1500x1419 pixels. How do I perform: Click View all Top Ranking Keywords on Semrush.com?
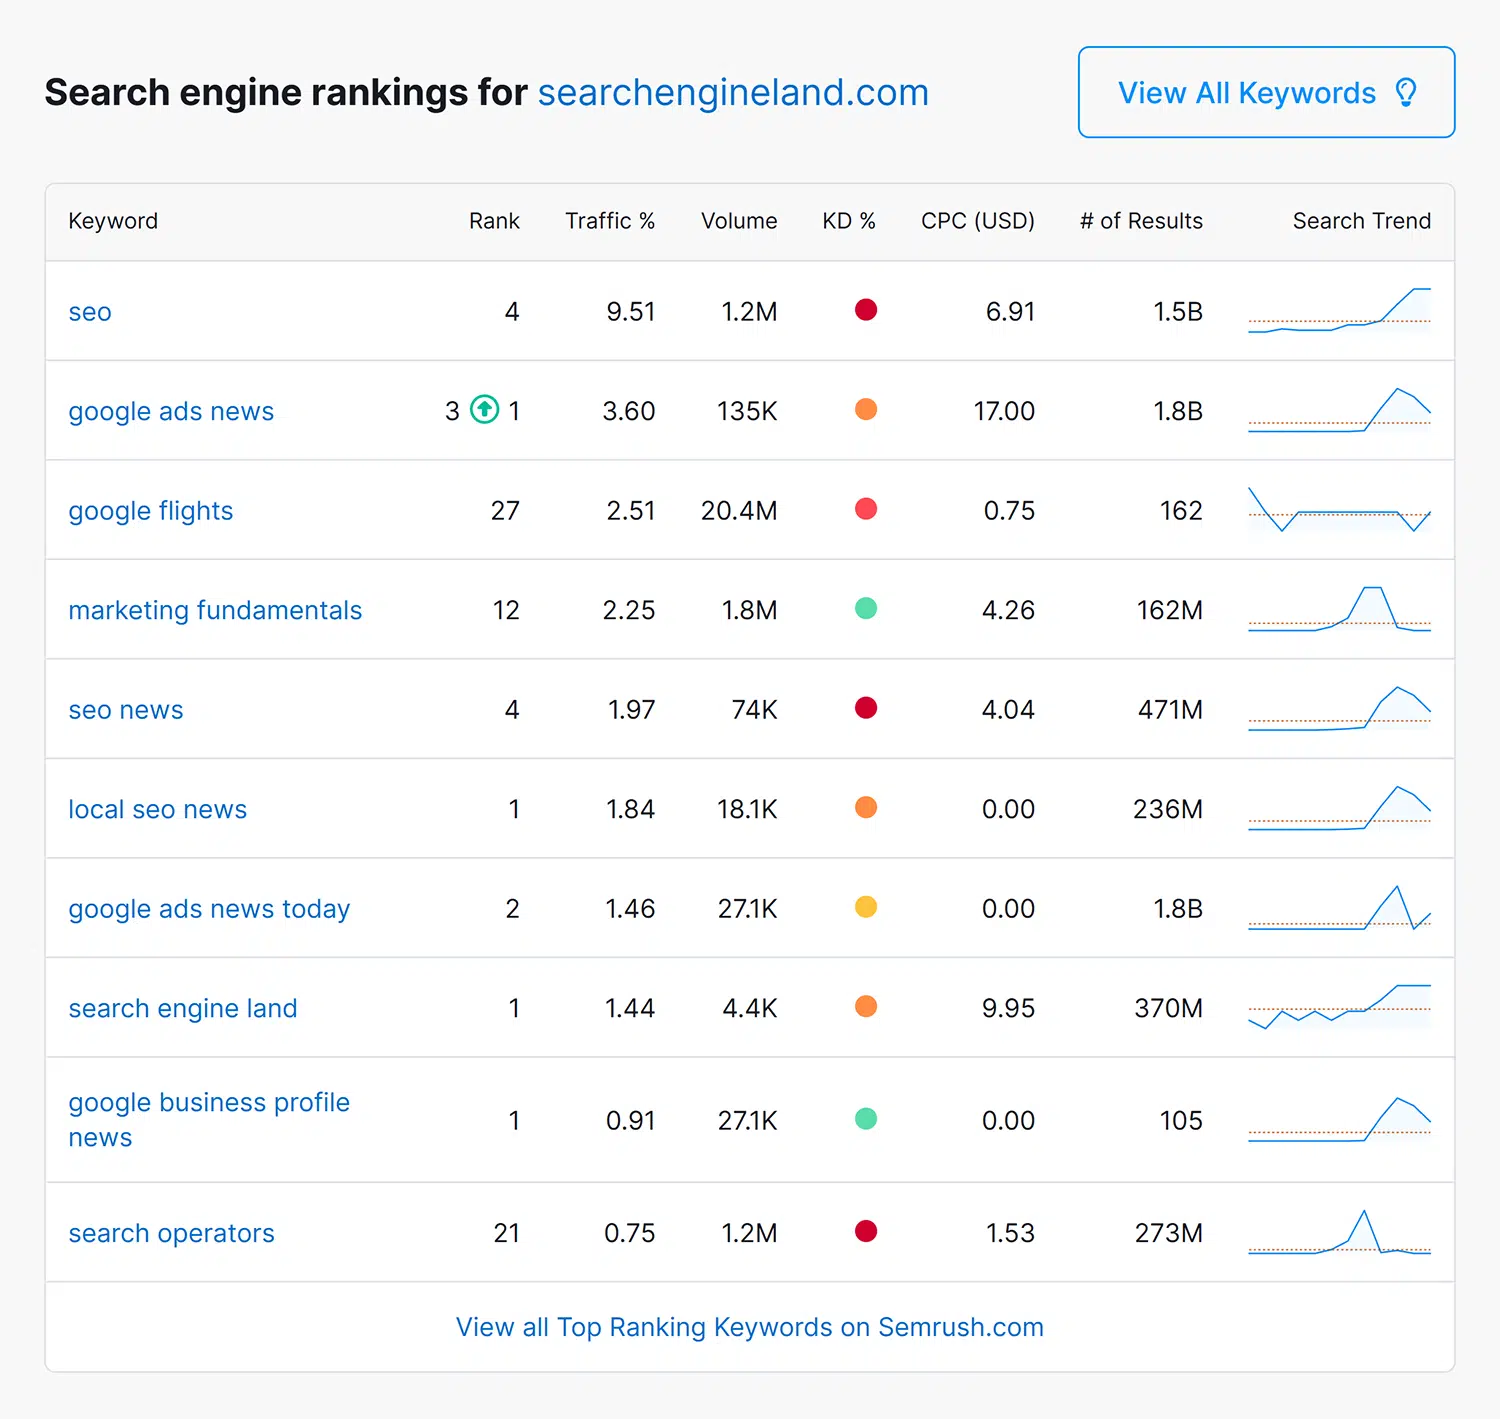point(750,1327)
